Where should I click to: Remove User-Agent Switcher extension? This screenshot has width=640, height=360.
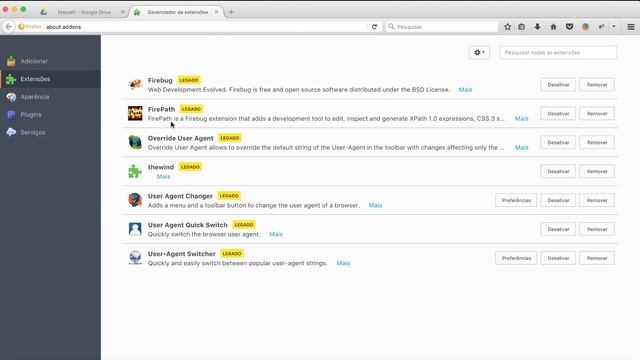tap(597, 258)
